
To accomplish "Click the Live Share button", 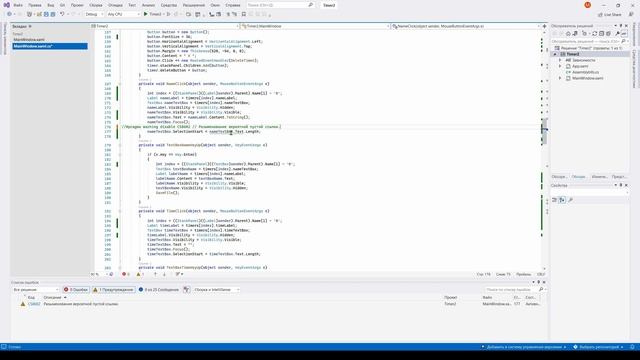I will [x=610, y=15].
